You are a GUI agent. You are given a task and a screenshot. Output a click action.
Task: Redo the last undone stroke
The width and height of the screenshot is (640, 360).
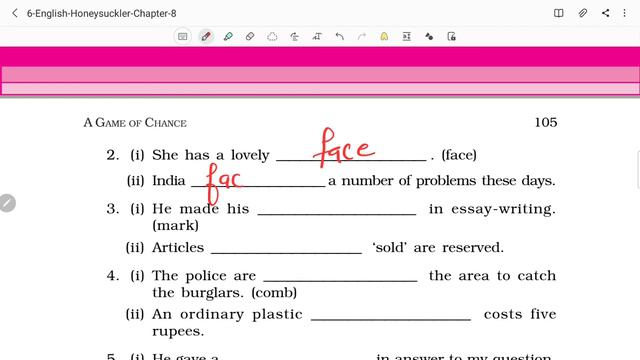(x=362, y=37)
